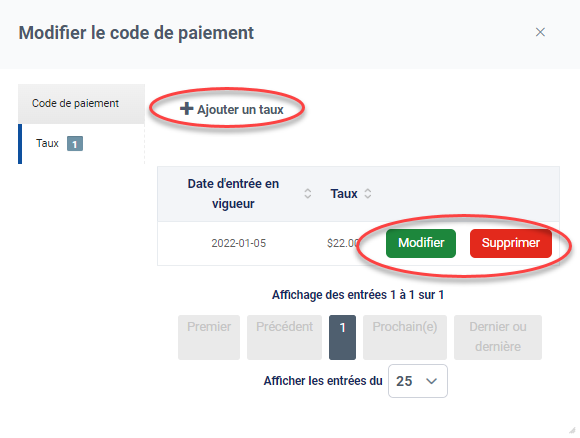Screen dimensions: 580x438
Task: Click the Taux count badge showing 1
Action: tap(75, 144)
